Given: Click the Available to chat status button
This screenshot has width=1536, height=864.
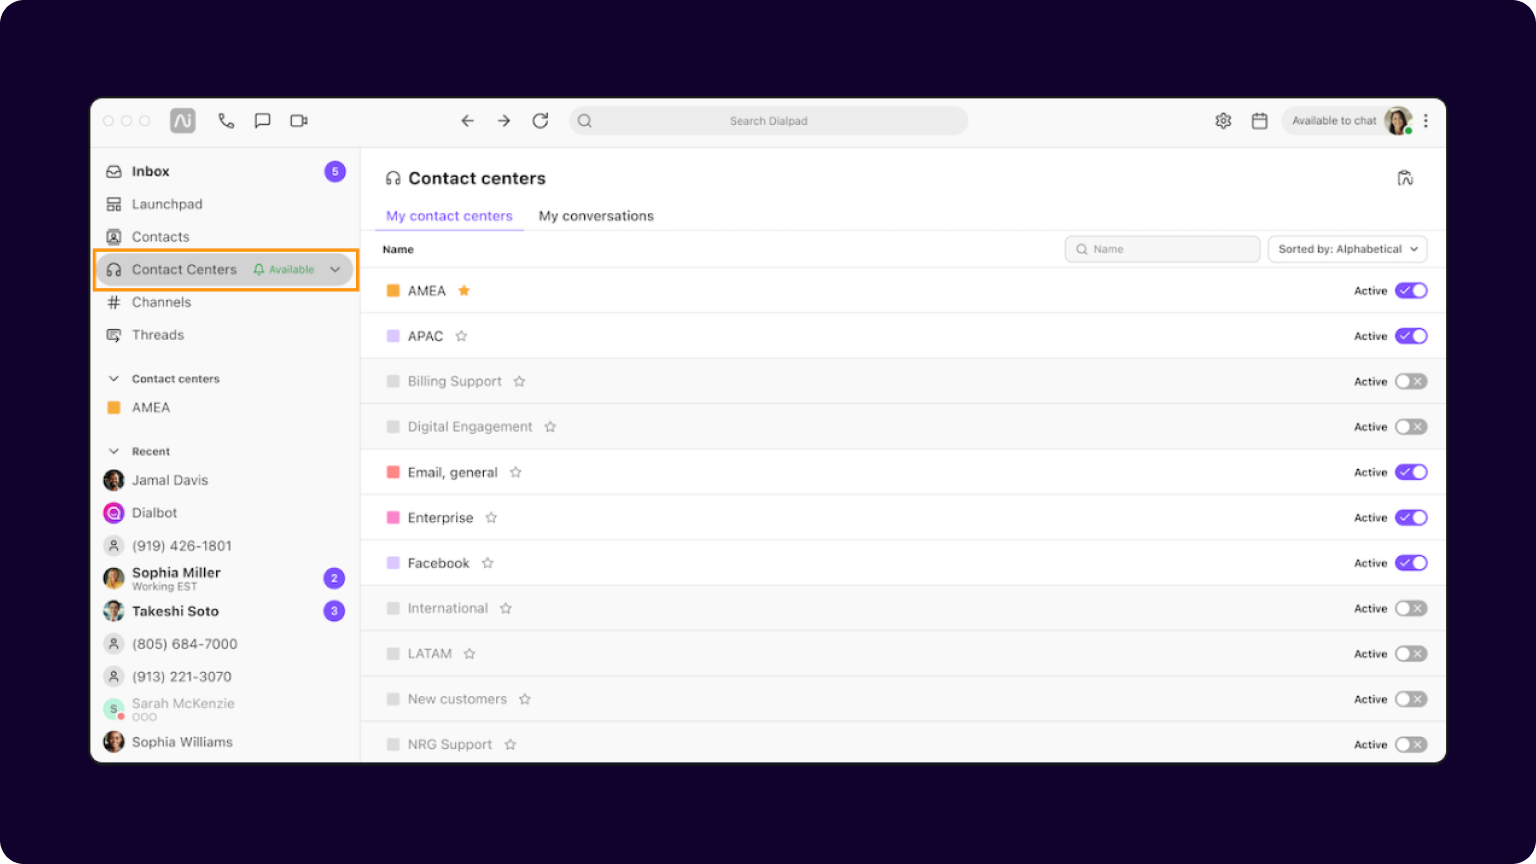Looking at the screenshot, I should (1333, 120).
